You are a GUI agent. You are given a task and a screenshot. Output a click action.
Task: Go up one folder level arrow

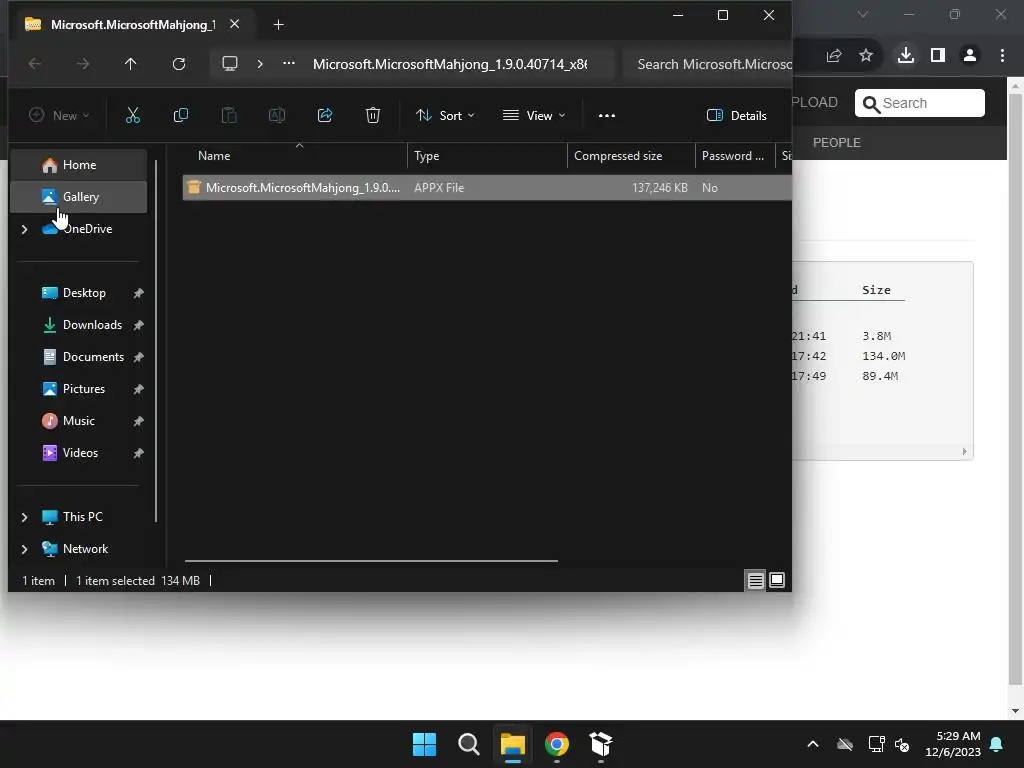131,64
